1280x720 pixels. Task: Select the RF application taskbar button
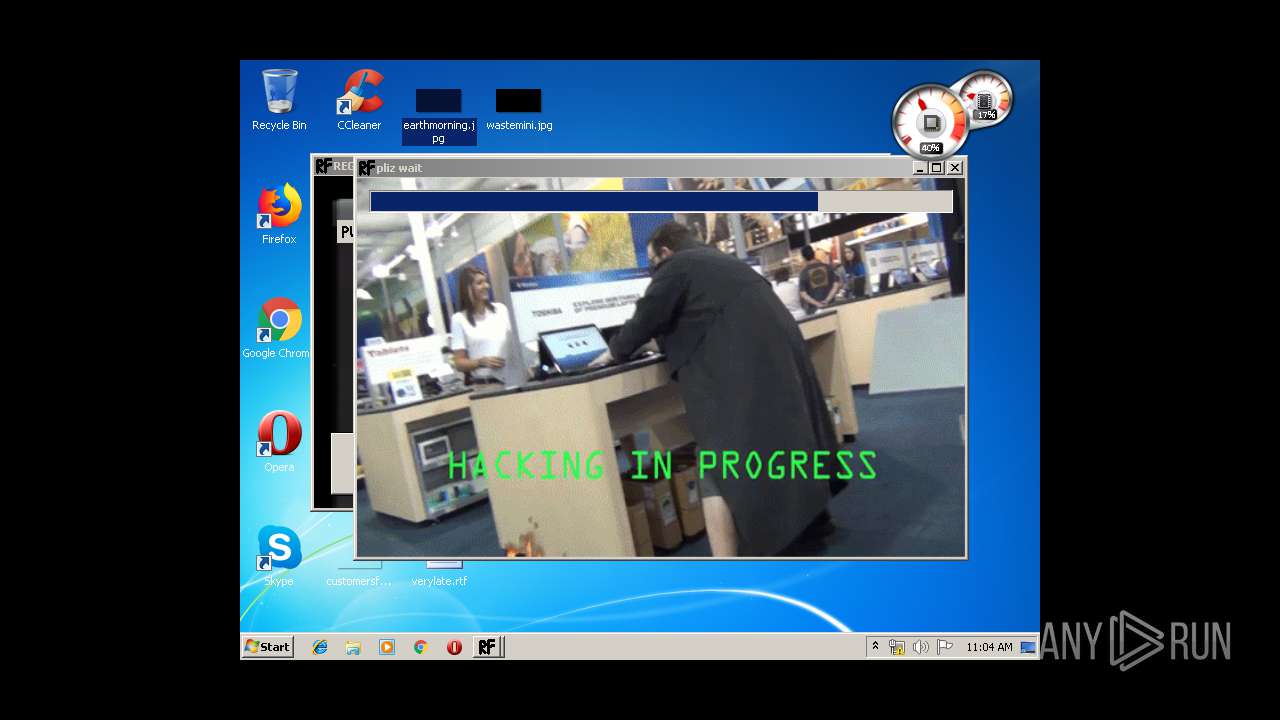487,647
